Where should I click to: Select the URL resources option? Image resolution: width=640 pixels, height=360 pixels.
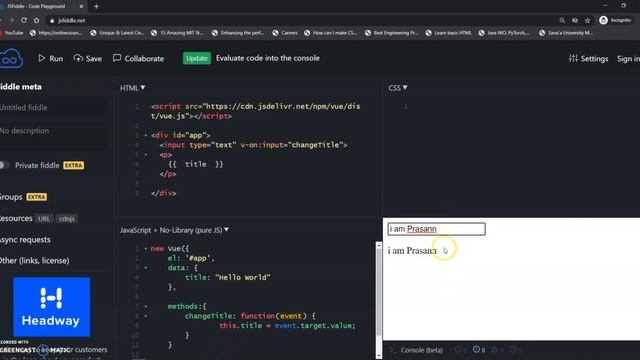point(44,219)
